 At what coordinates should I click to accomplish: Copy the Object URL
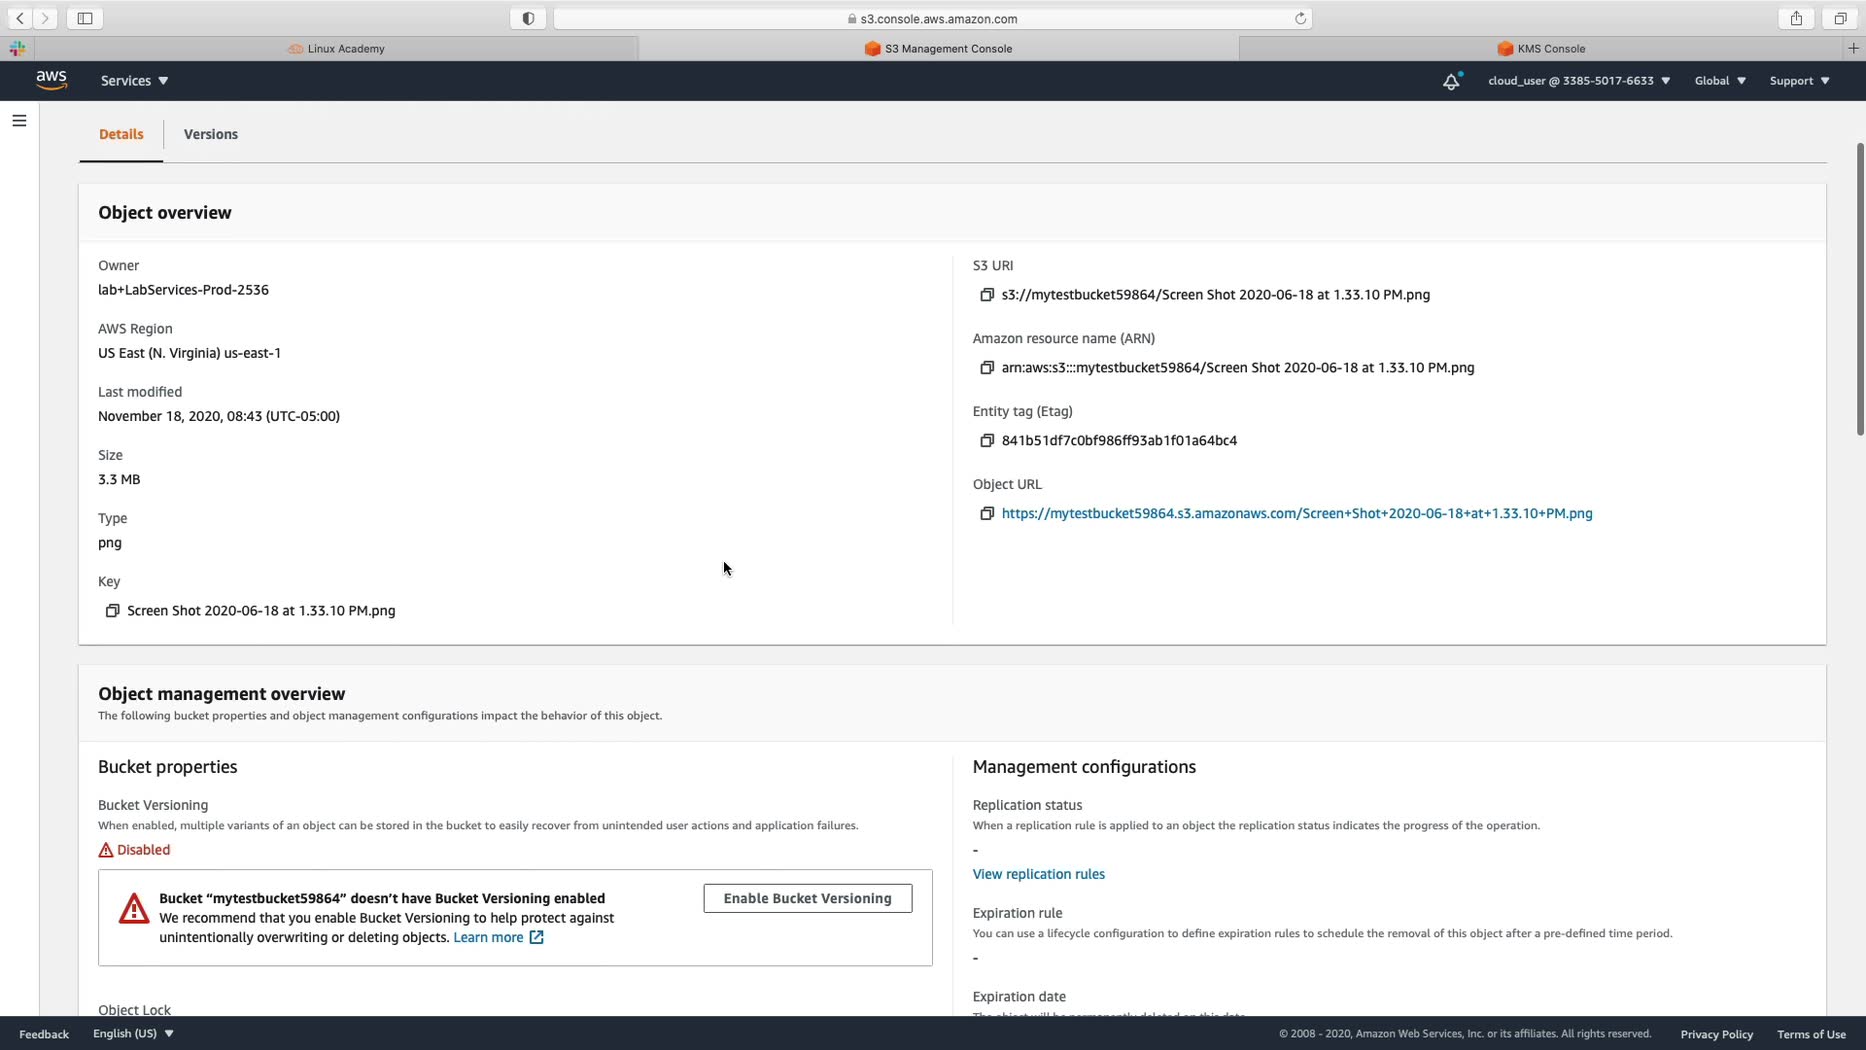987,514
